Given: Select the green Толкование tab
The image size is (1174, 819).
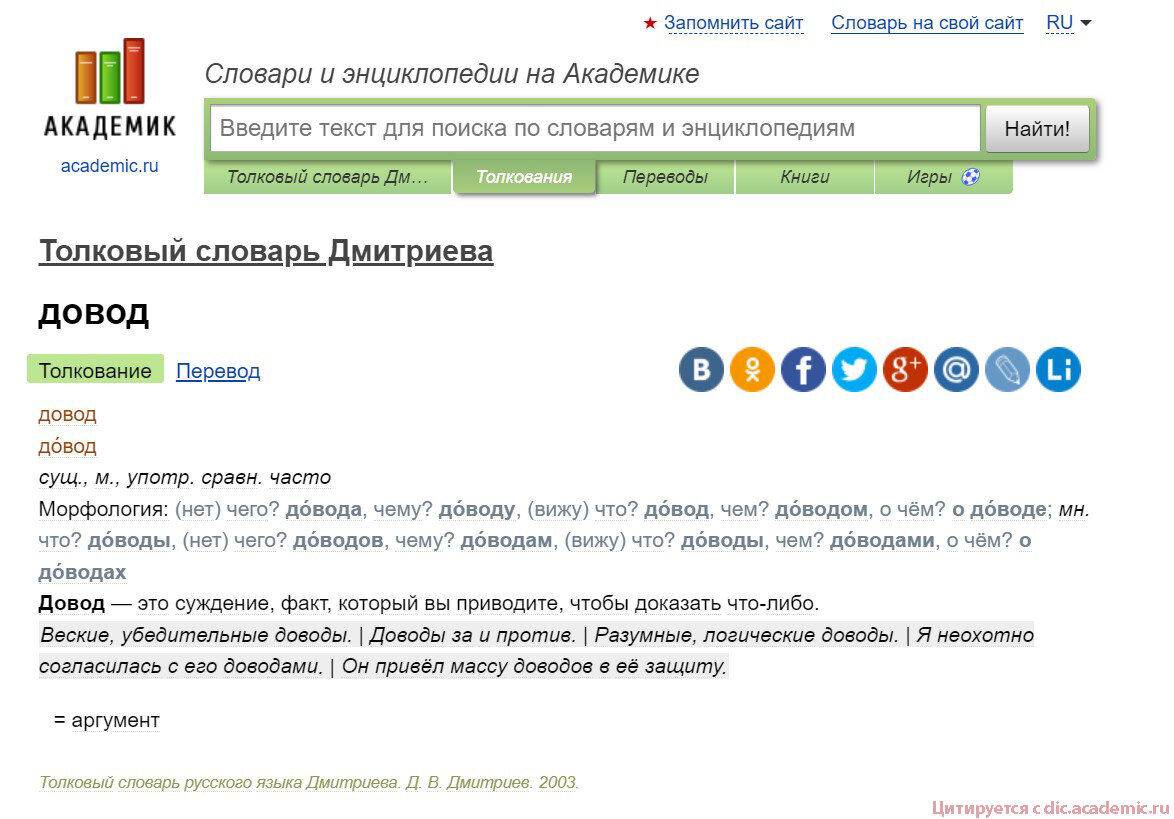Looking at the screenshot, I should (95, 370).
